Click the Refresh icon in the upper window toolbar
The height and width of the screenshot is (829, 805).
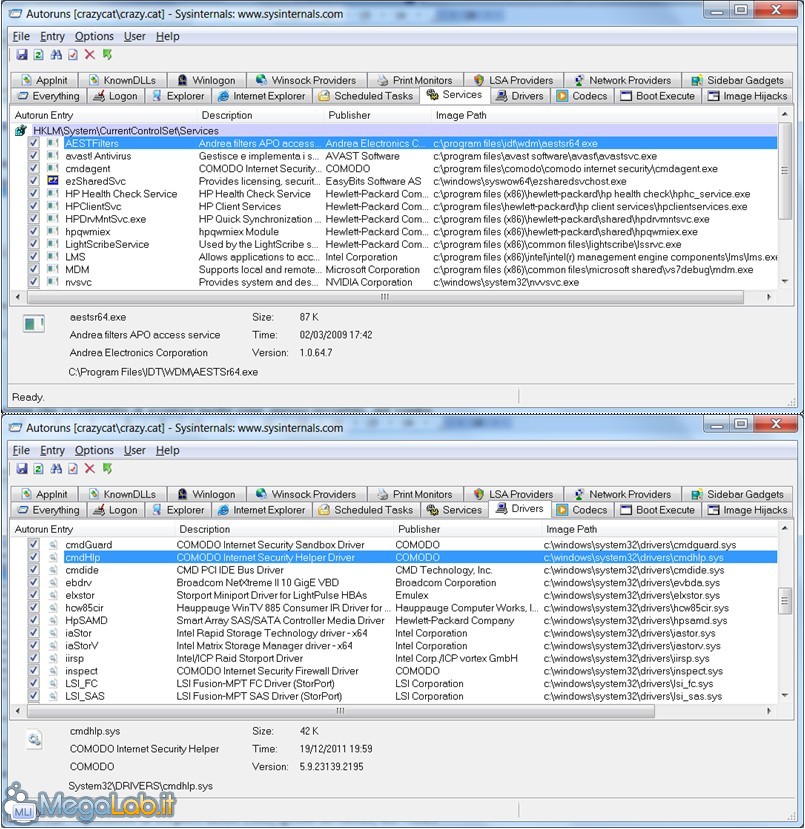tap(38, 55)
